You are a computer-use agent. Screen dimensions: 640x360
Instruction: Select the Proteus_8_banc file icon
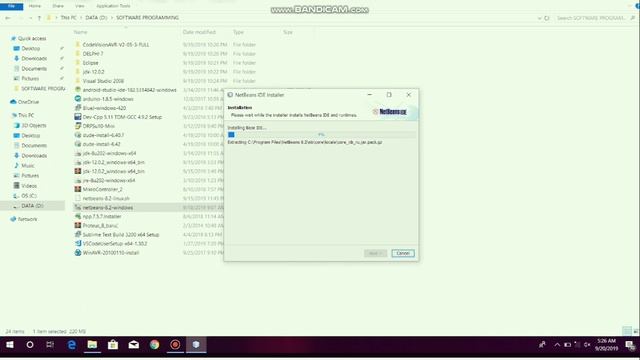tap(78, 226)
